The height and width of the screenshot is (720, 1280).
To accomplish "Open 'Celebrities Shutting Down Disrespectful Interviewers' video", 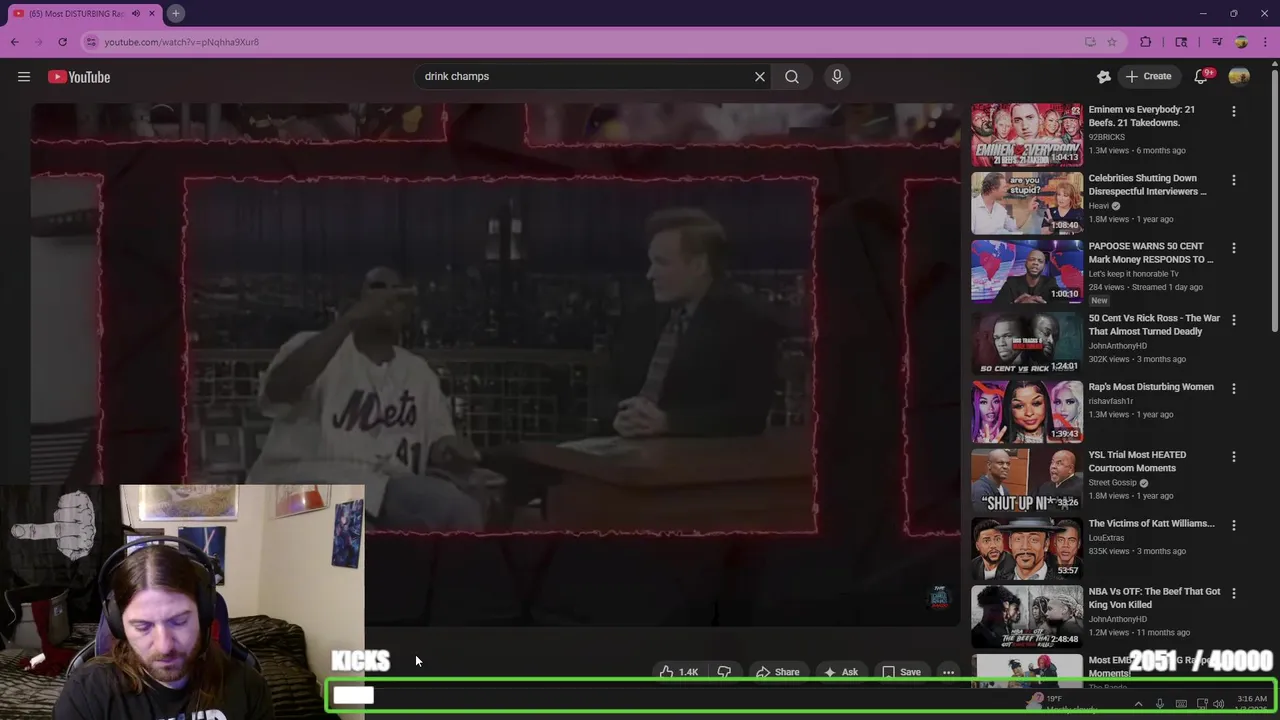I will pyautogui.click(x=1148, y=185).
